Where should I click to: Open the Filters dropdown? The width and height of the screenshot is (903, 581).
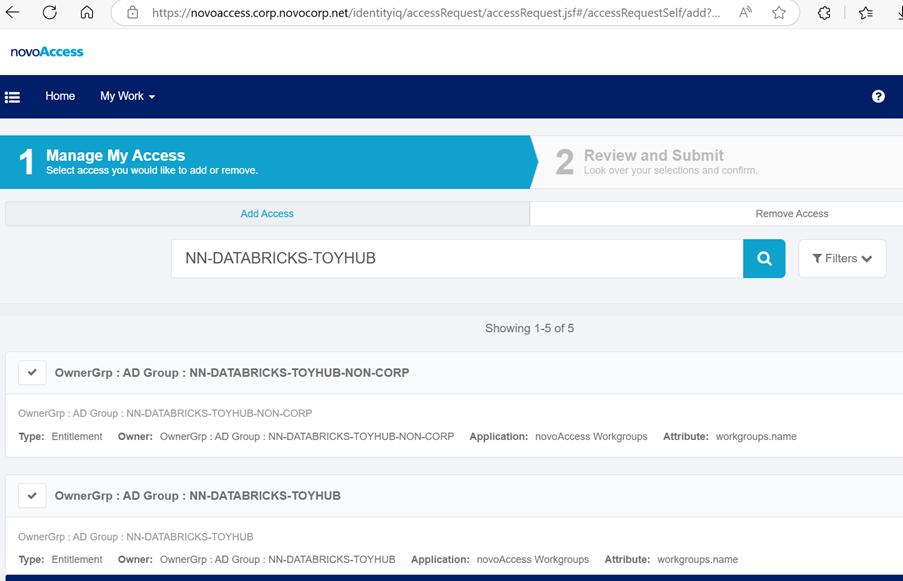(842, 259)
